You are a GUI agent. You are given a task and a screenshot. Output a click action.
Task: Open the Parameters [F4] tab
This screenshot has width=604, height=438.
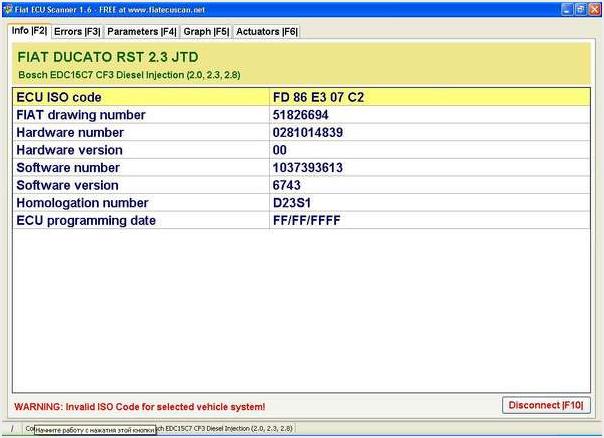click(142, 32)
